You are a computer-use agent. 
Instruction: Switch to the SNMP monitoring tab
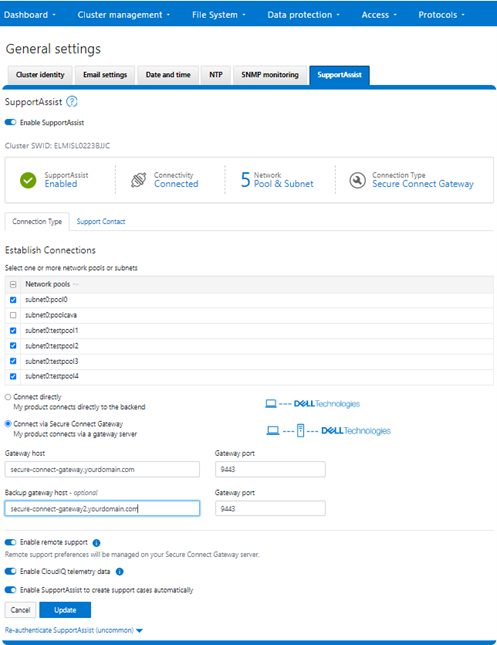coord(270,75)
